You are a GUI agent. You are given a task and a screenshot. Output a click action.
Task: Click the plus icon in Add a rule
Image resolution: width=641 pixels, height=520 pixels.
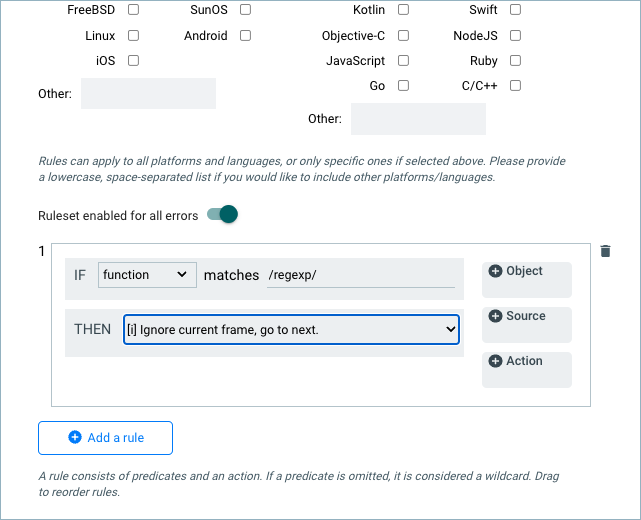point(75,438)
